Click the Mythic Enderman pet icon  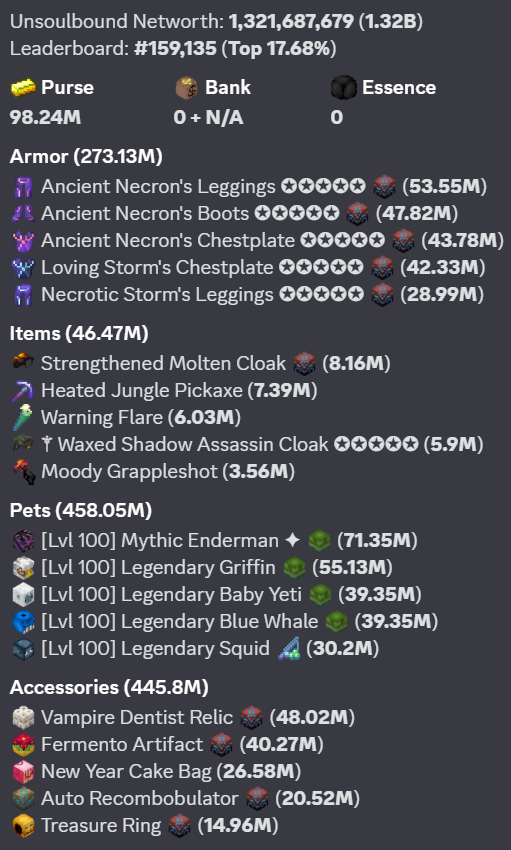coord(23,540)
